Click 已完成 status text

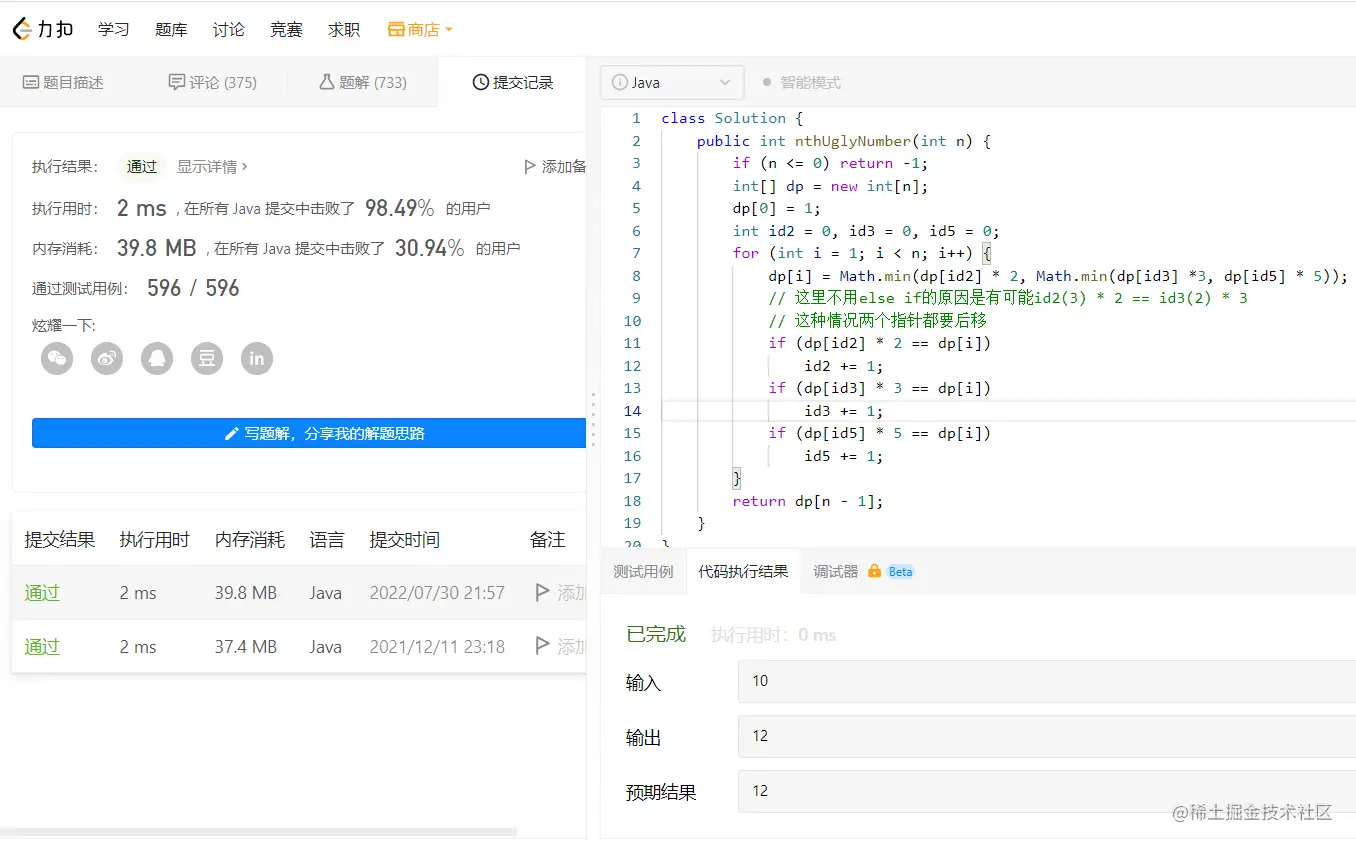[x=656, y=634]
